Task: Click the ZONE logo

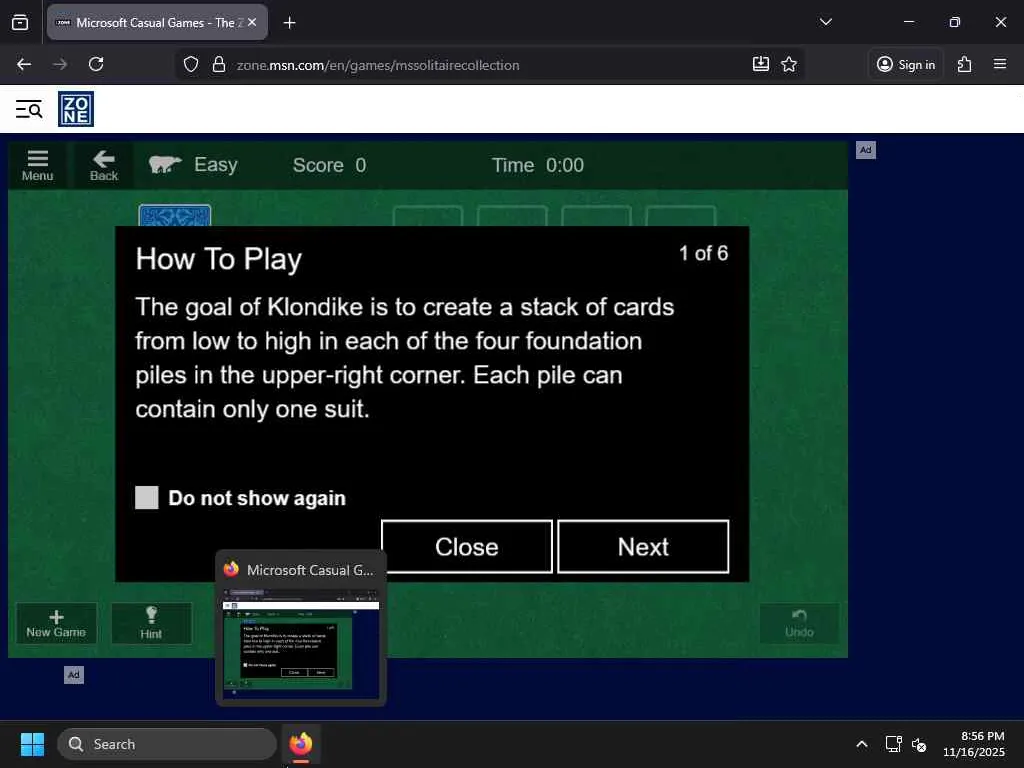Action: (x=76, y=109)
